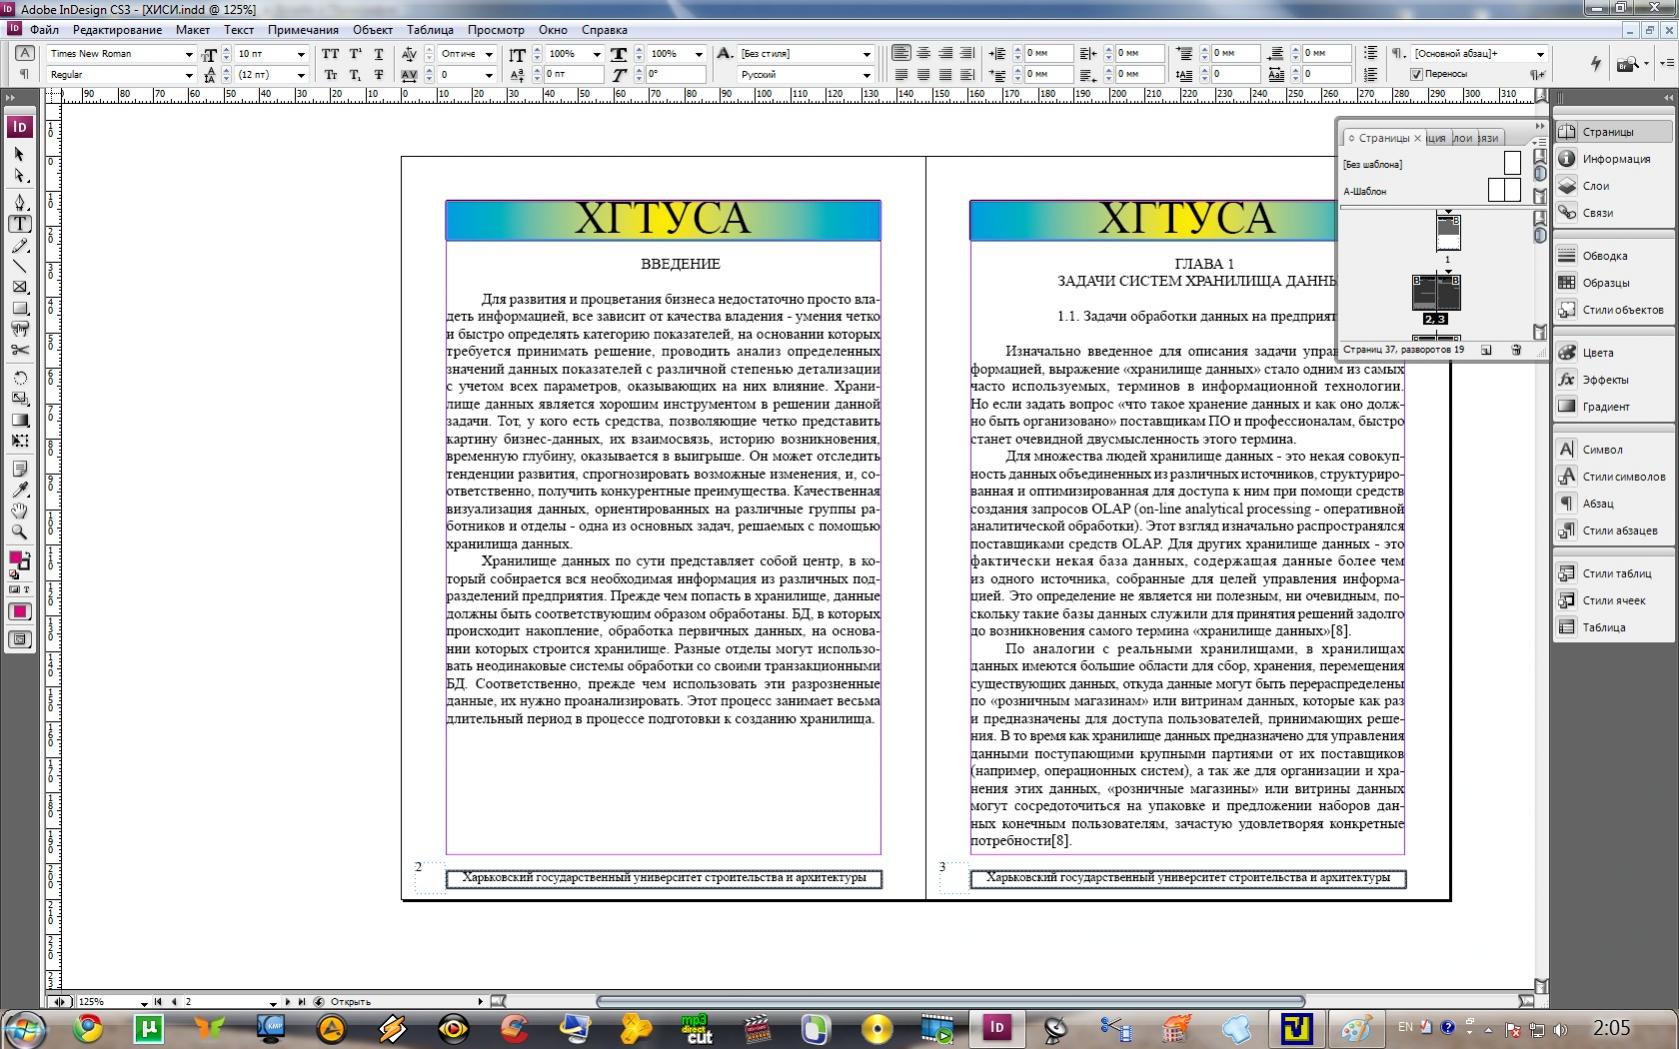Select page 1 thumbnail in Страницы panel
1679x1049 pixels.
click(x=1448, y=232)
